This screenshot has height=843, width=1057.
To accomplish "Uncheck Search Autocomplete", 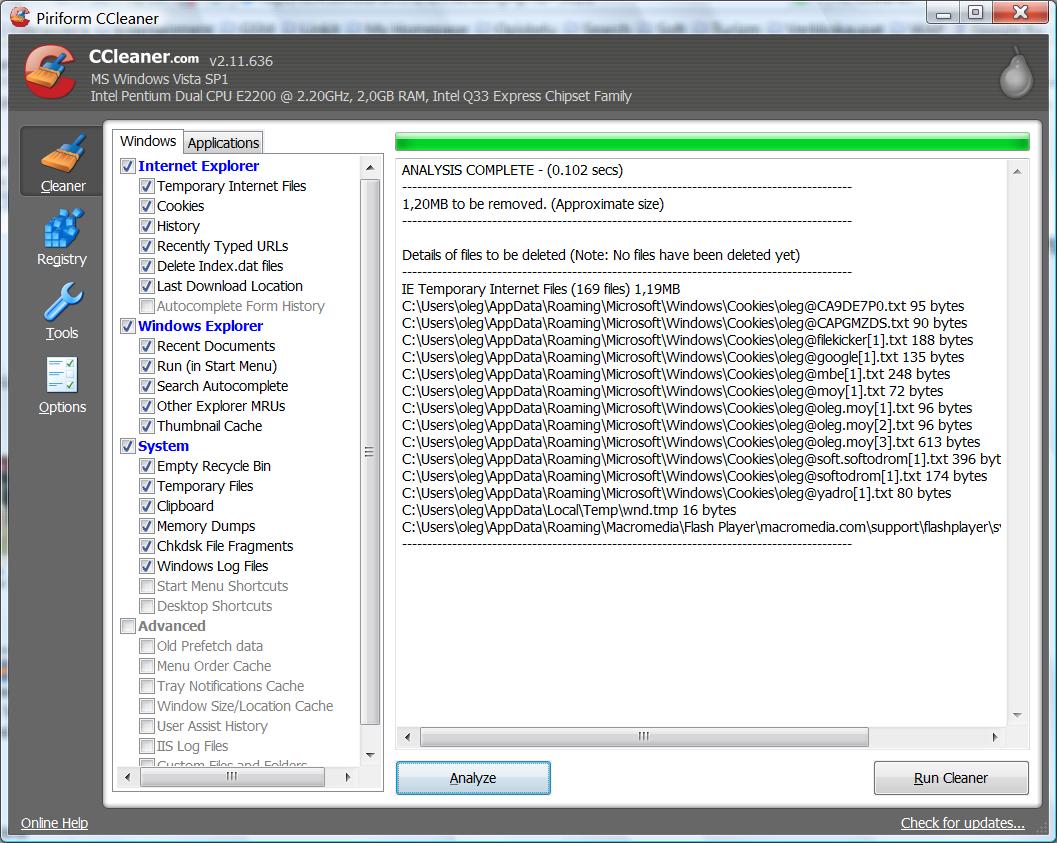I will click(146, 386).
